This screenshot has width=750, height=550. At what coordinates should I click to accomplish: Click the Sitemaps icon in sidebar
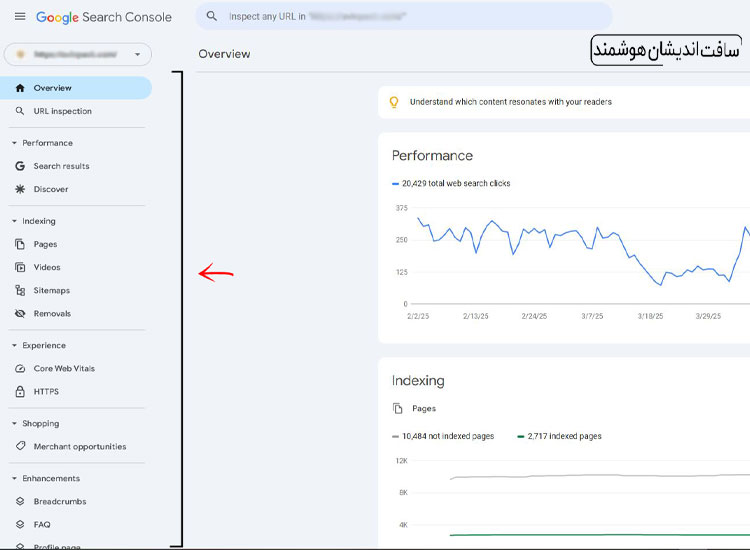pyautogui.click(x=20, y=290)
